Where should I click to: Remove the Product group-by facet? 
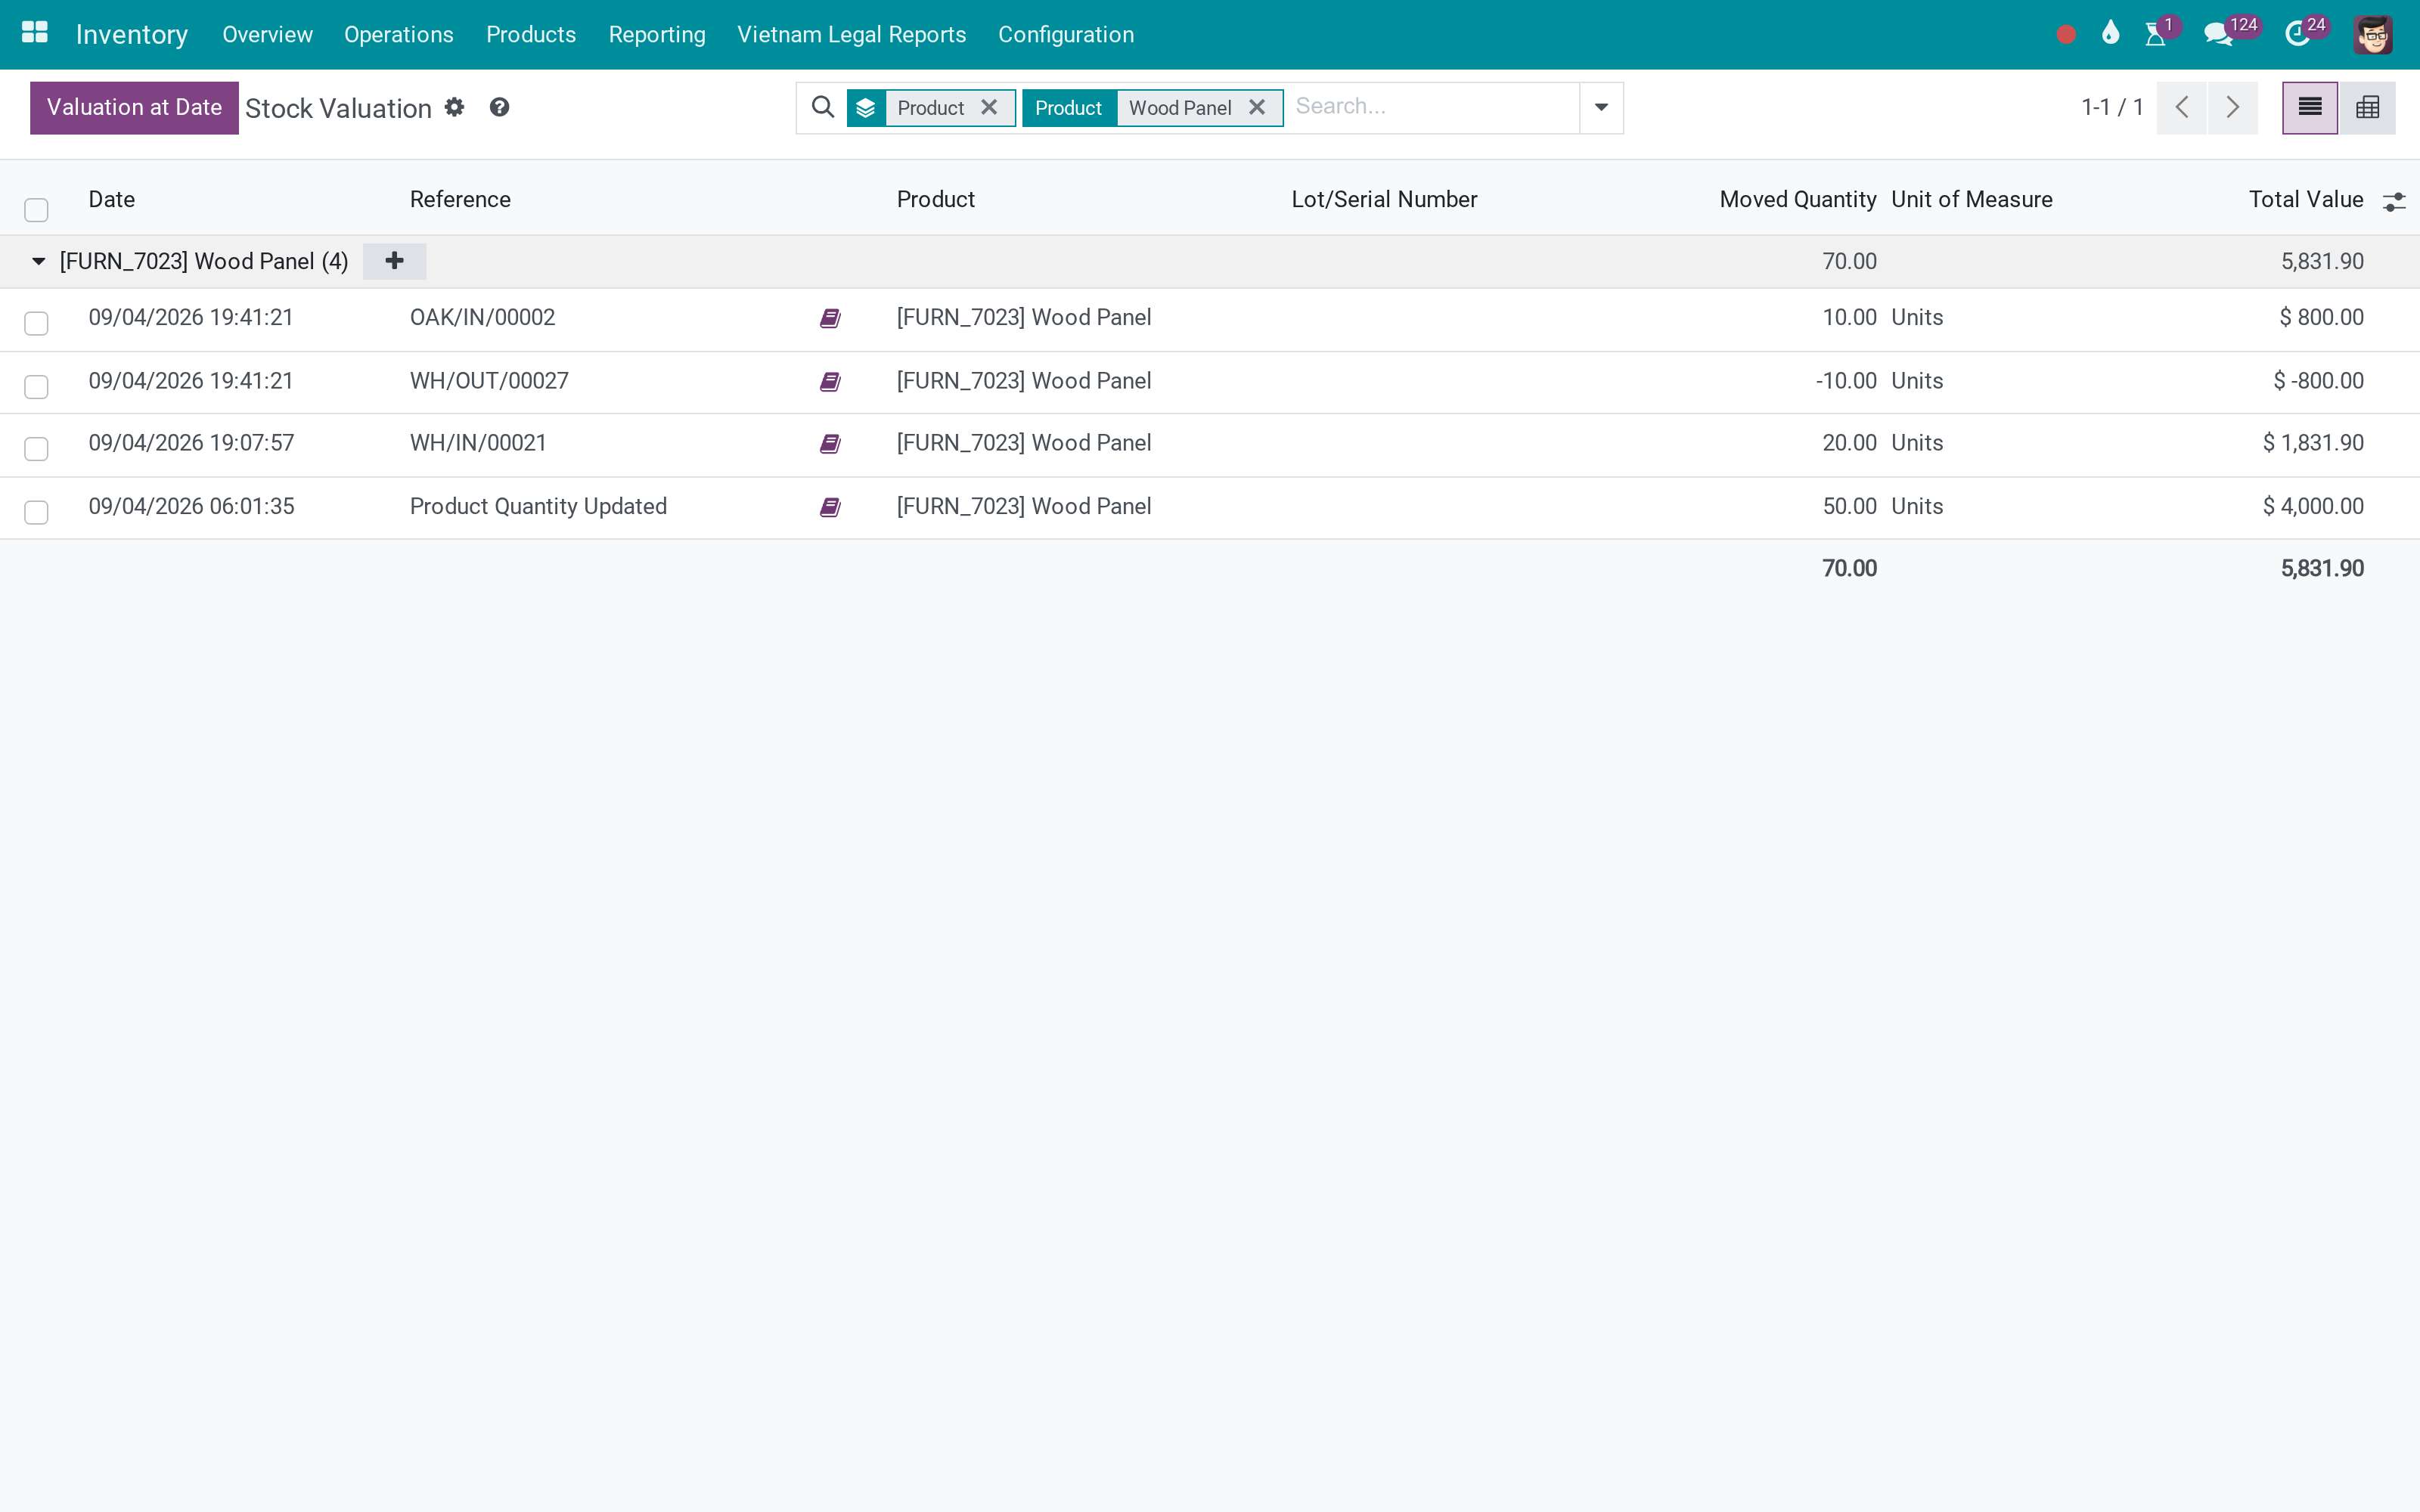[x=989, y=107]
